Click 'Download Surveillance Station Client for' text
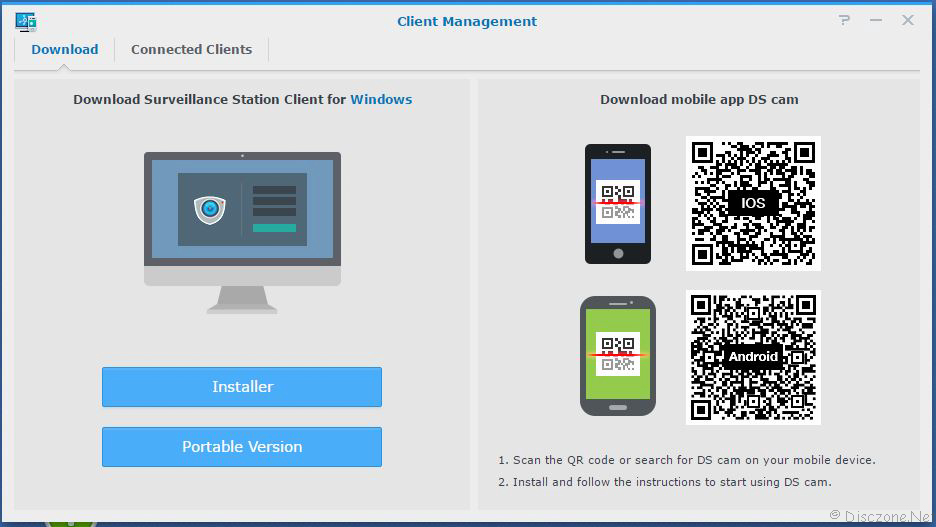 pyautogui.click(x=210, y=100)
